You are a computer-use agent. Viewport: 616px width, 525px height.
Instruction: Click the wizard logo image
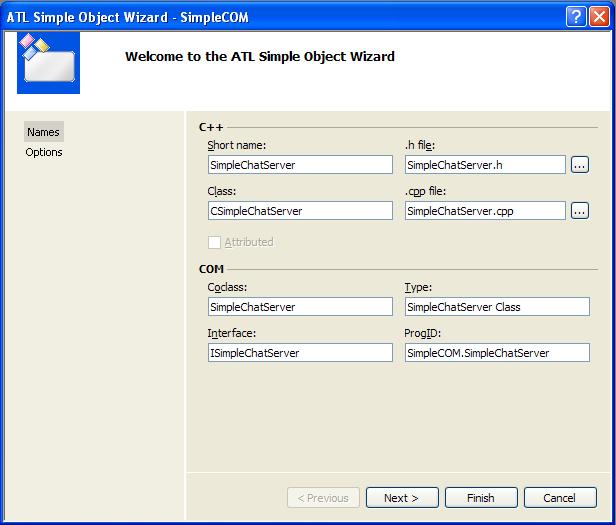48,63
